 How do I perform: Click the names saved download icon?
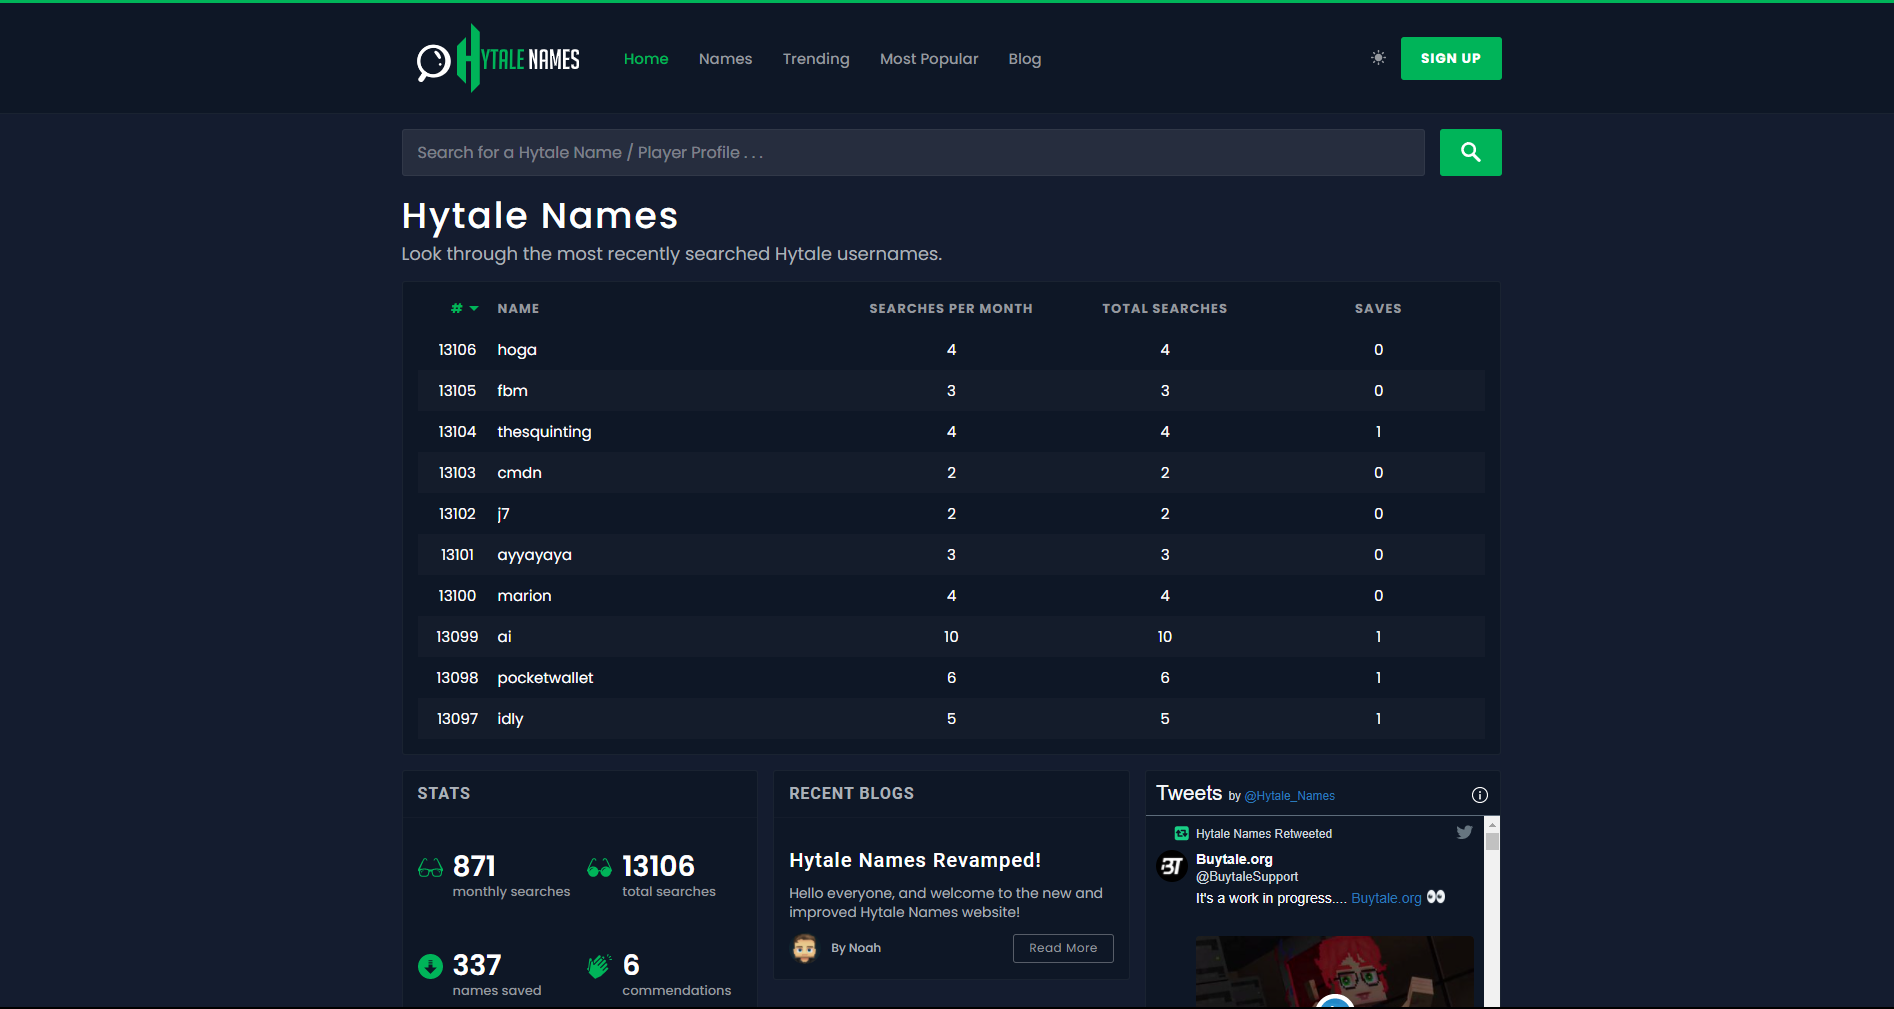[430, 966]
